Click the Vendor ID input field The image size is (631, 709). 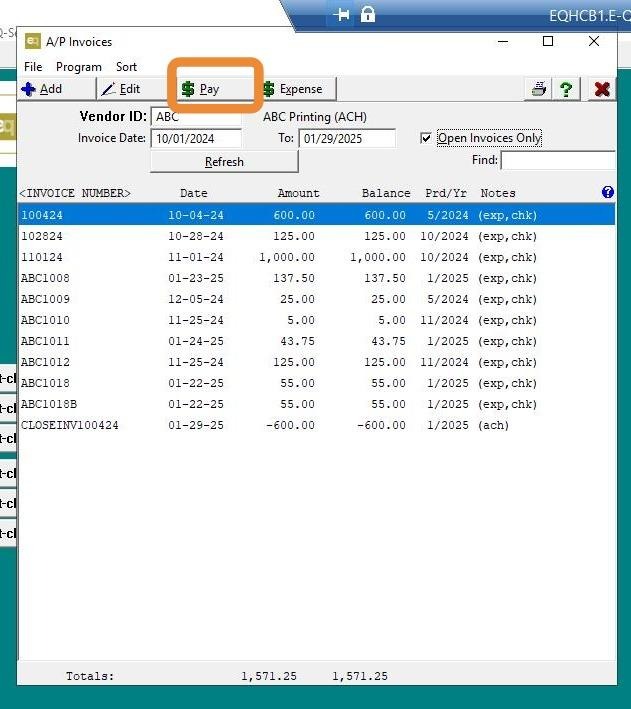[x=196, y=117]
